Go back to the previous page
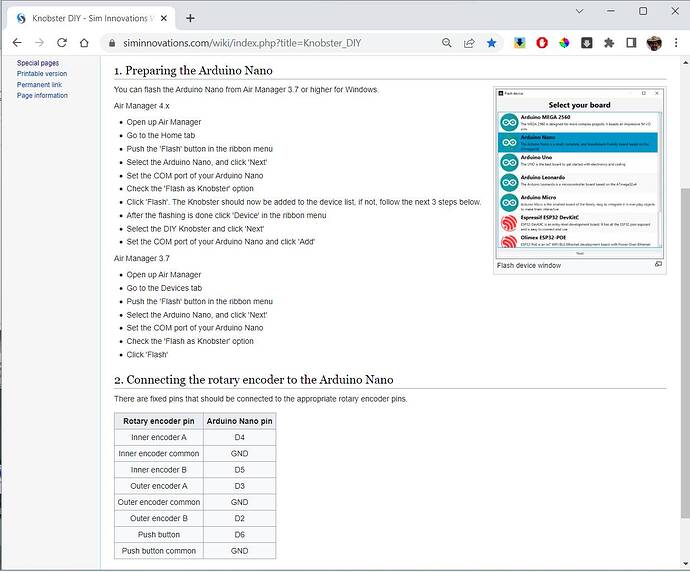Viewport: 690px width, 572px height. [17, 43]
